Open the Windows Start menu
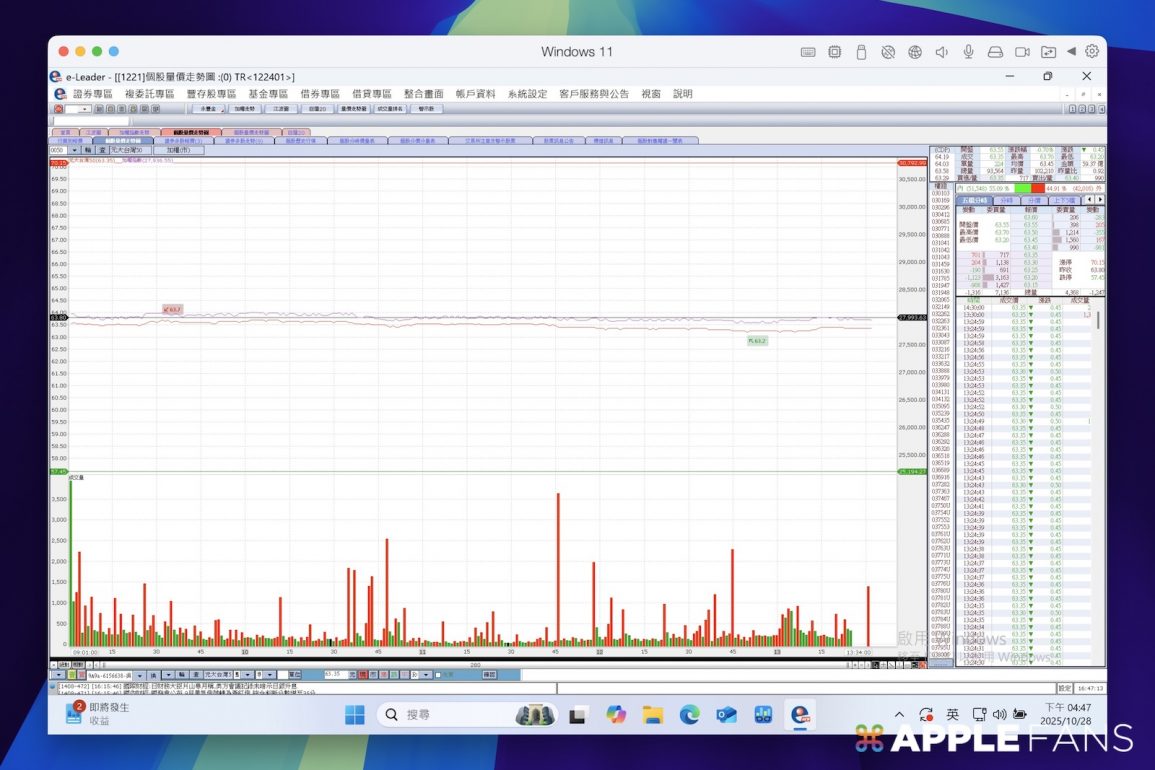Viewport: 1155px width, 770px height. click(355, 715)
